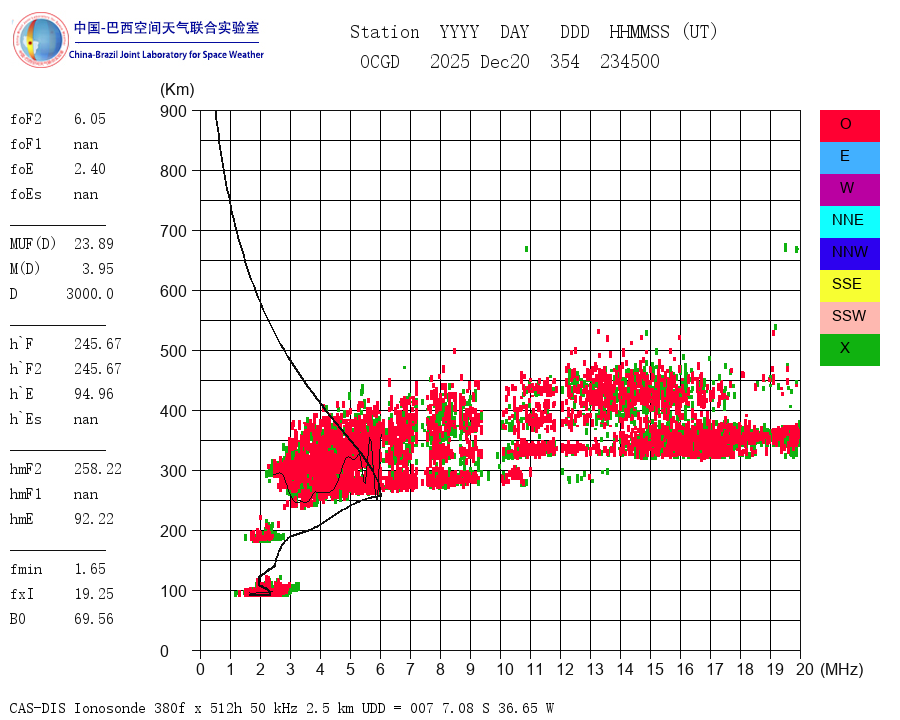Viewport: 900px width, 720px height.
Task: Click the (MHz) axis unit label
Action: coord(842,669)
